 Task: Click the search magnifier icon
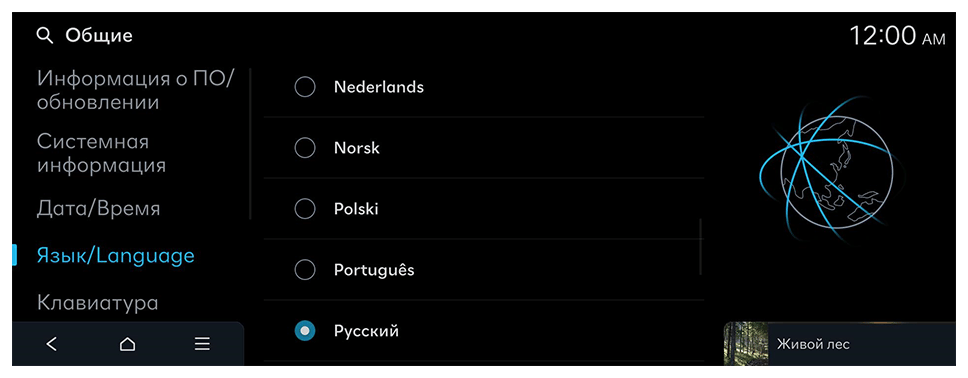45,36
